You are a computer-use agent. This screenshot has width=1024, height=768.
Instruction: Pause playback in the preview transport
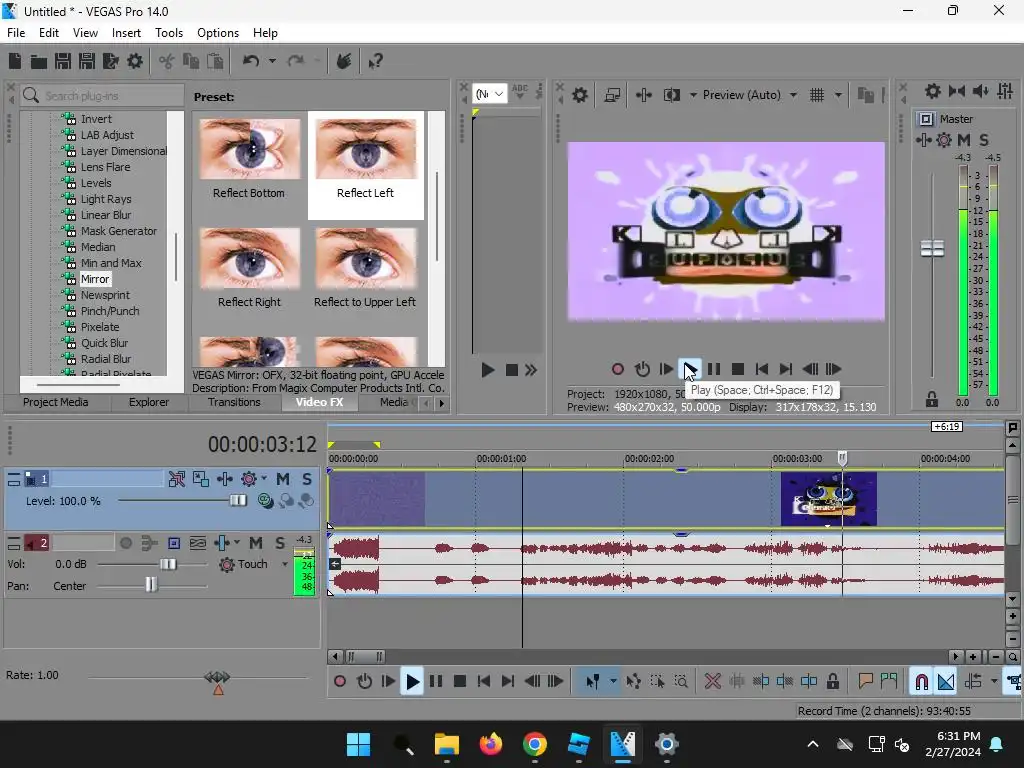[x=714, y=370]
